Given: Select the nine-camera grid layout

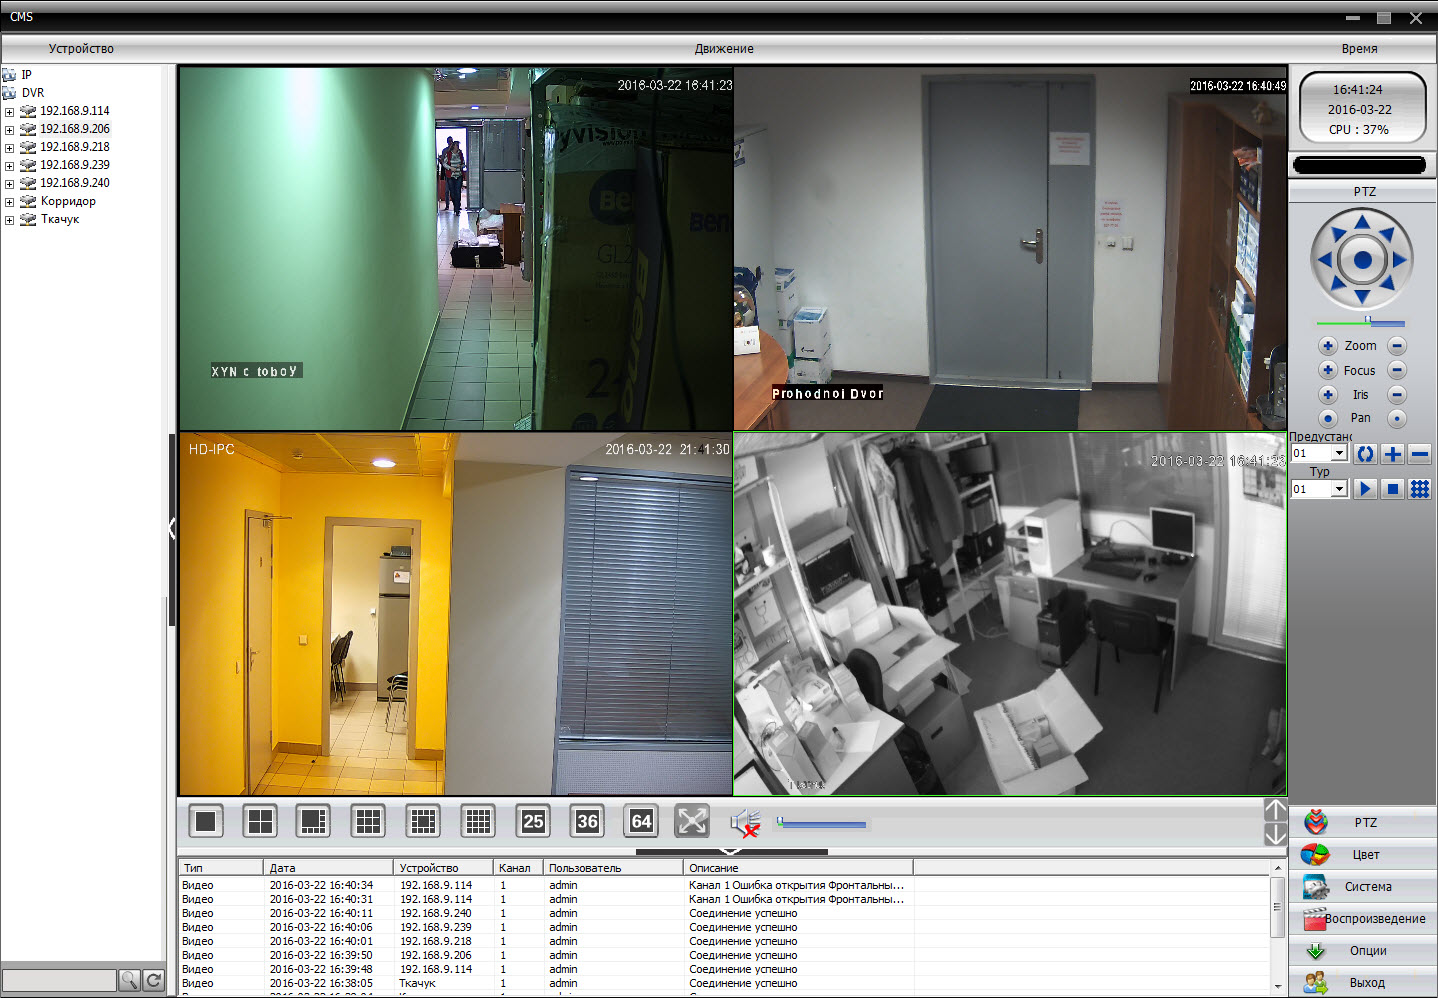Looking at the screenshot, I should pos(369,822).
